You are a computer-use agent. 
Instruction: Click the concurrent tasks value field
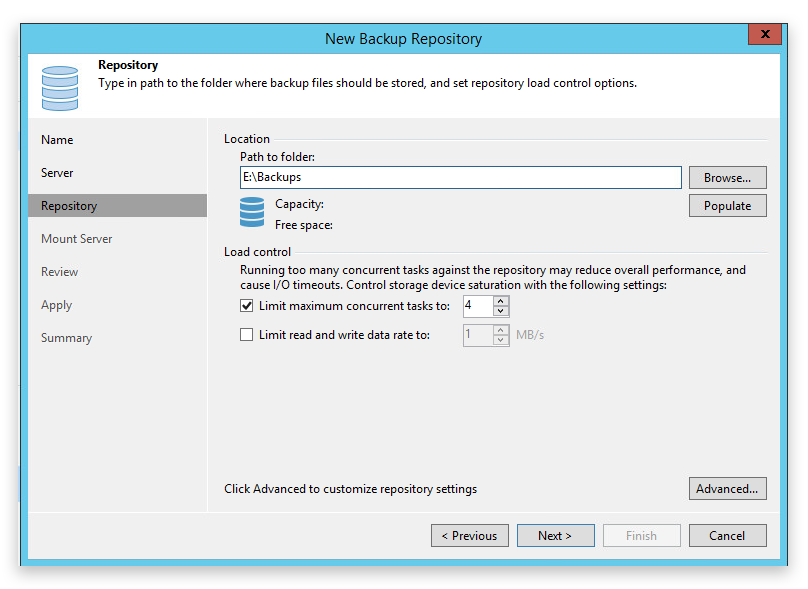478,306
